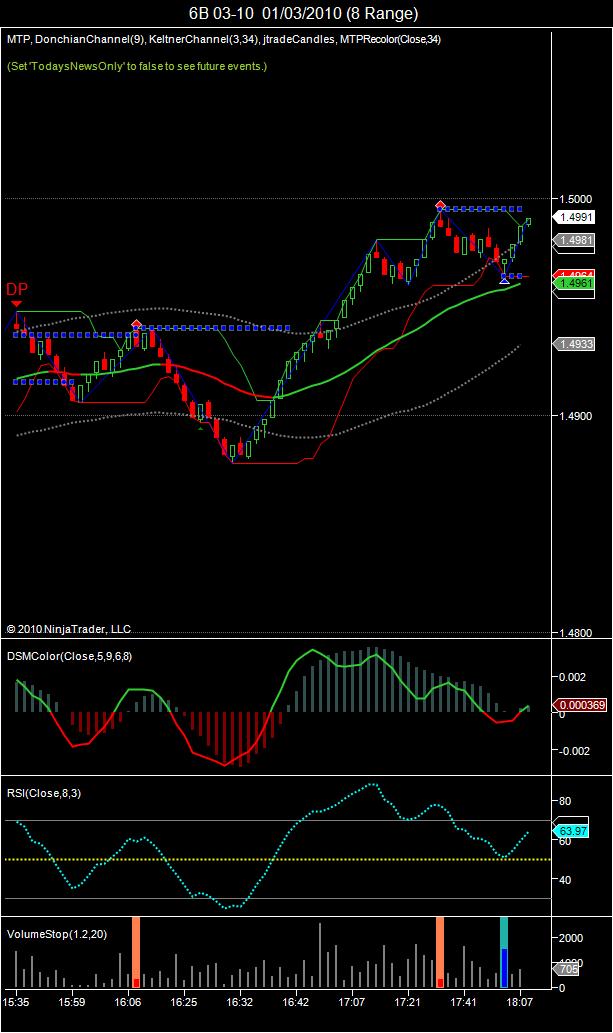Click the 1.4900 price axis label

tap(575, 416)
